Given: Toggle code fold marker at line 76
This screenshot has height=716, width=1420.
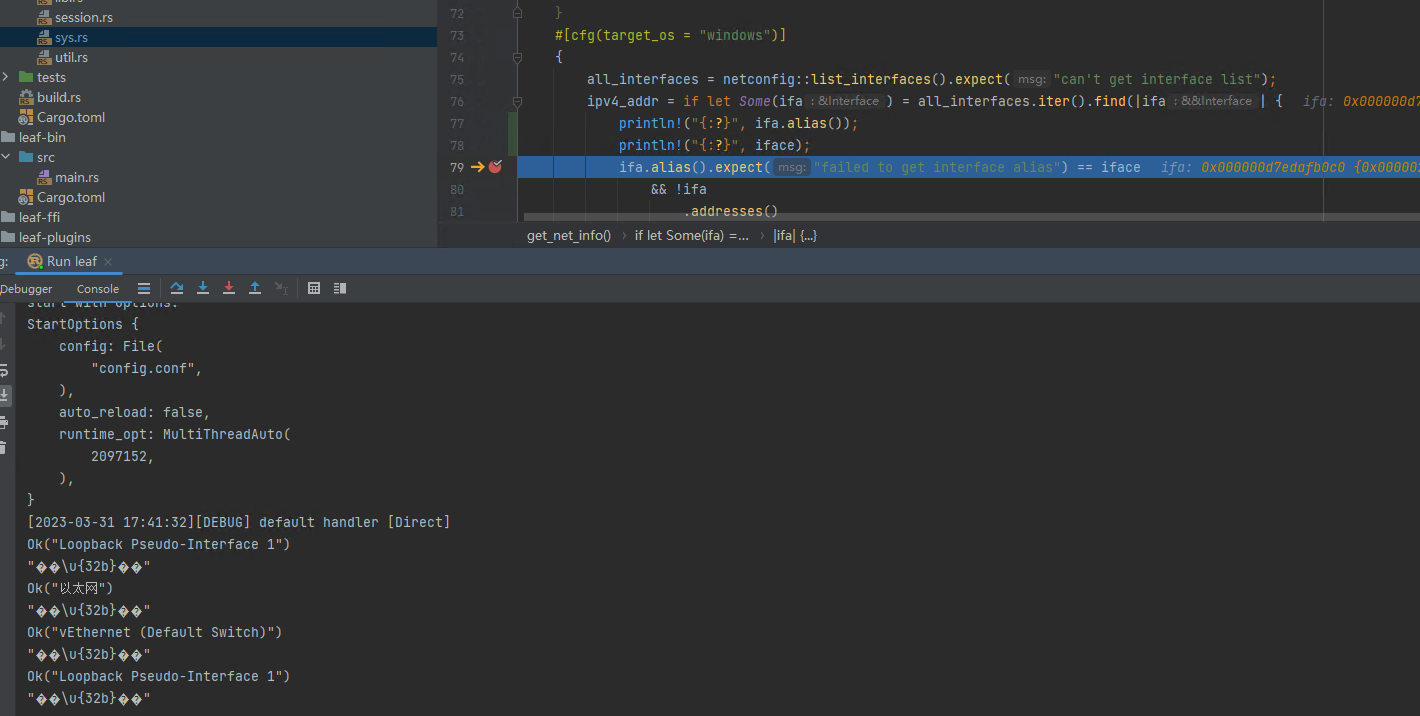Looking at the screenshot, I should coord(517,101).
